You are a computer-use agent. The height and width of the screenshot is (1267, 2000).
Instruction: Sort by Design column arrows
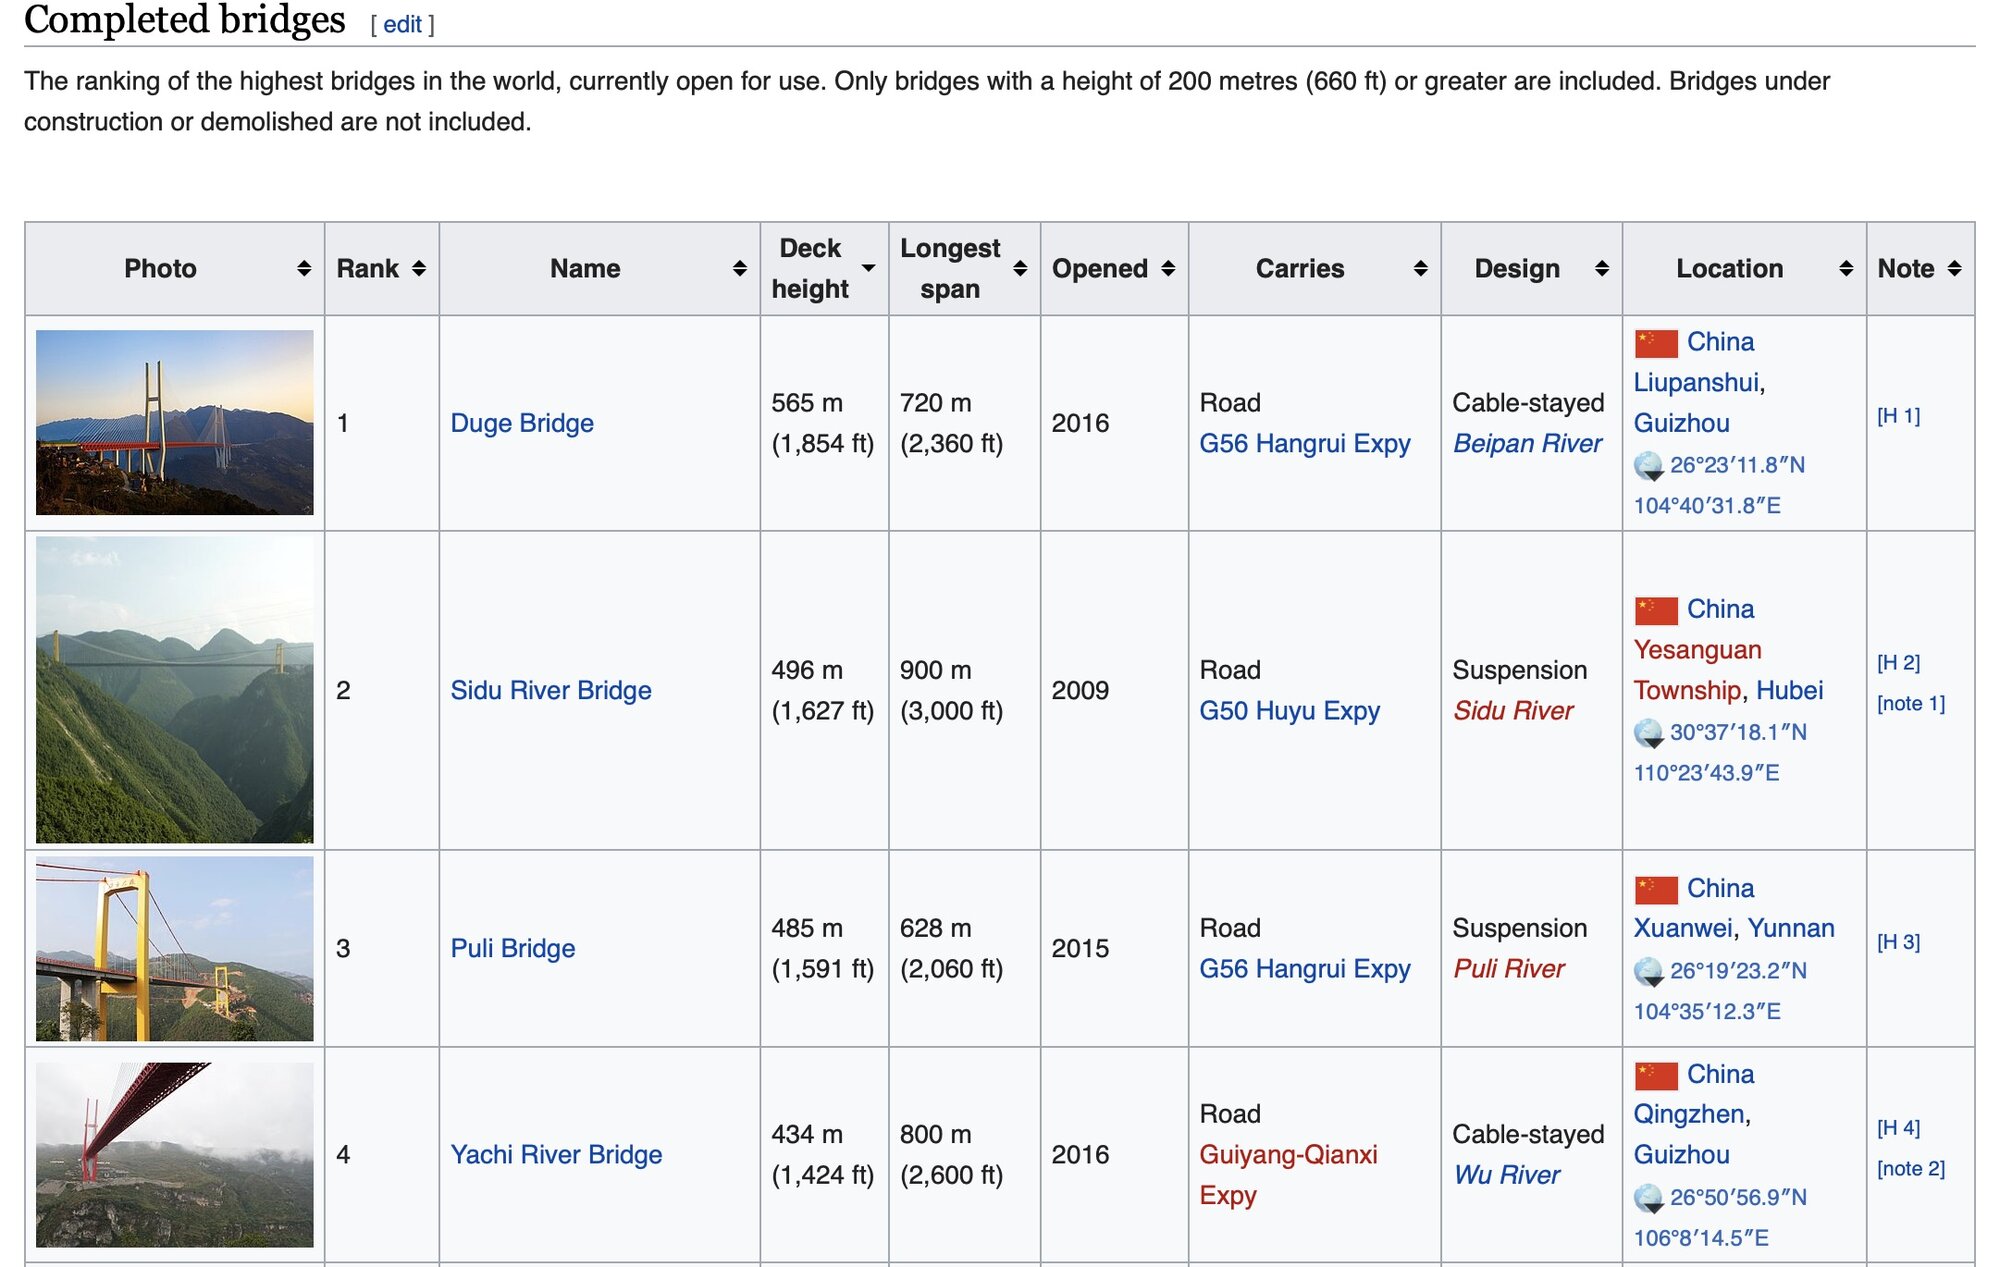[1602, 268]
